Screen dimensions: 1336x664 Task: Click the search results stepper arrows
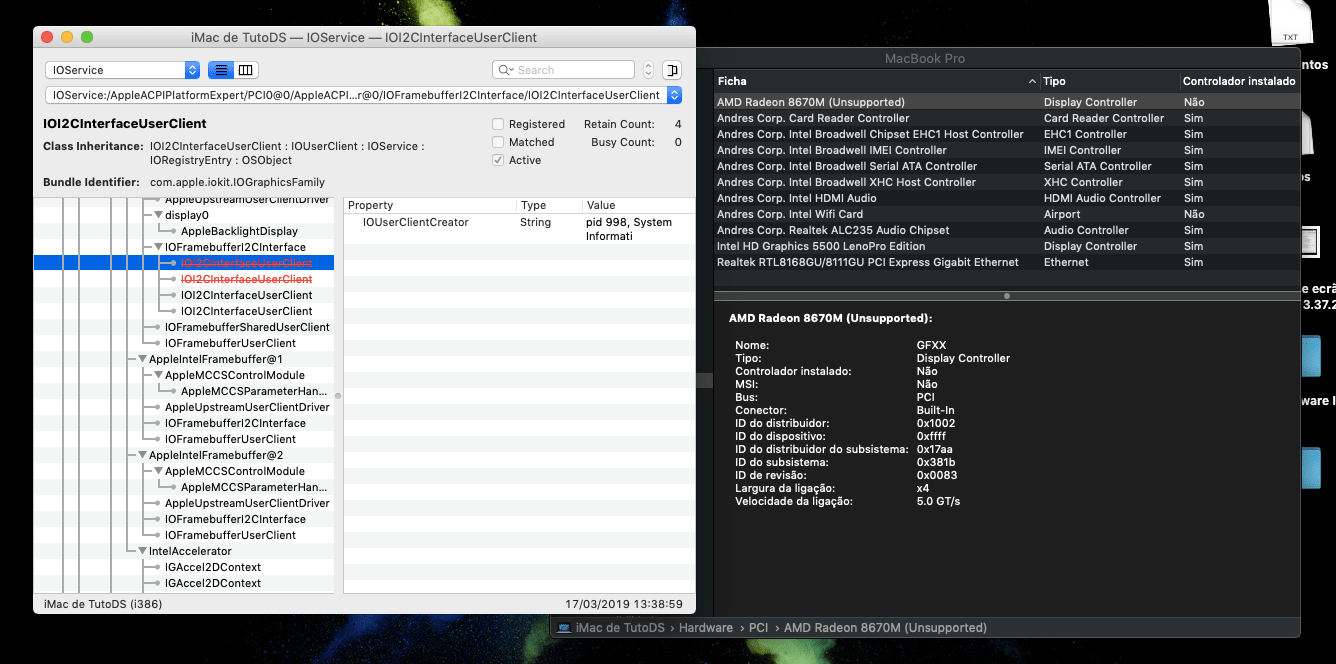pos(648,70)
